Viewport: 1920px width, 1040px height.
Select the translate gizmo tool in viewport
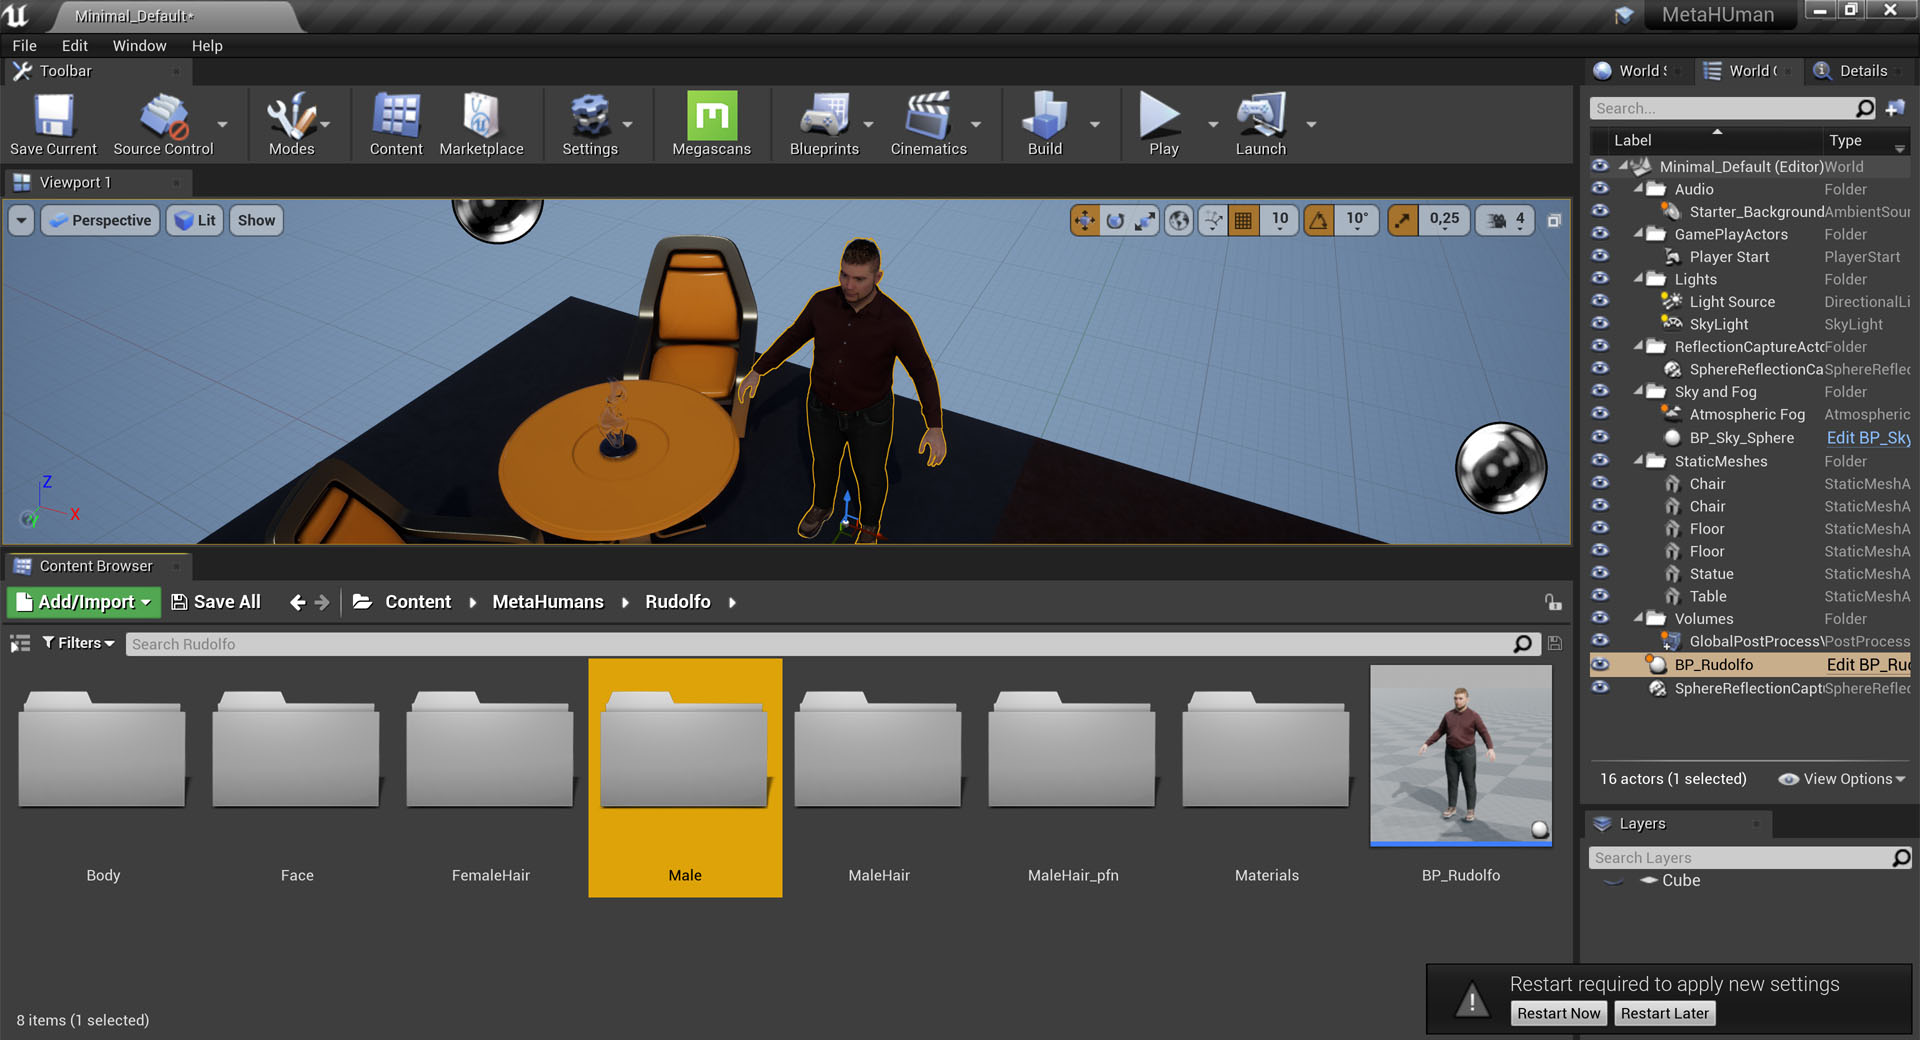pos(1084,220)
